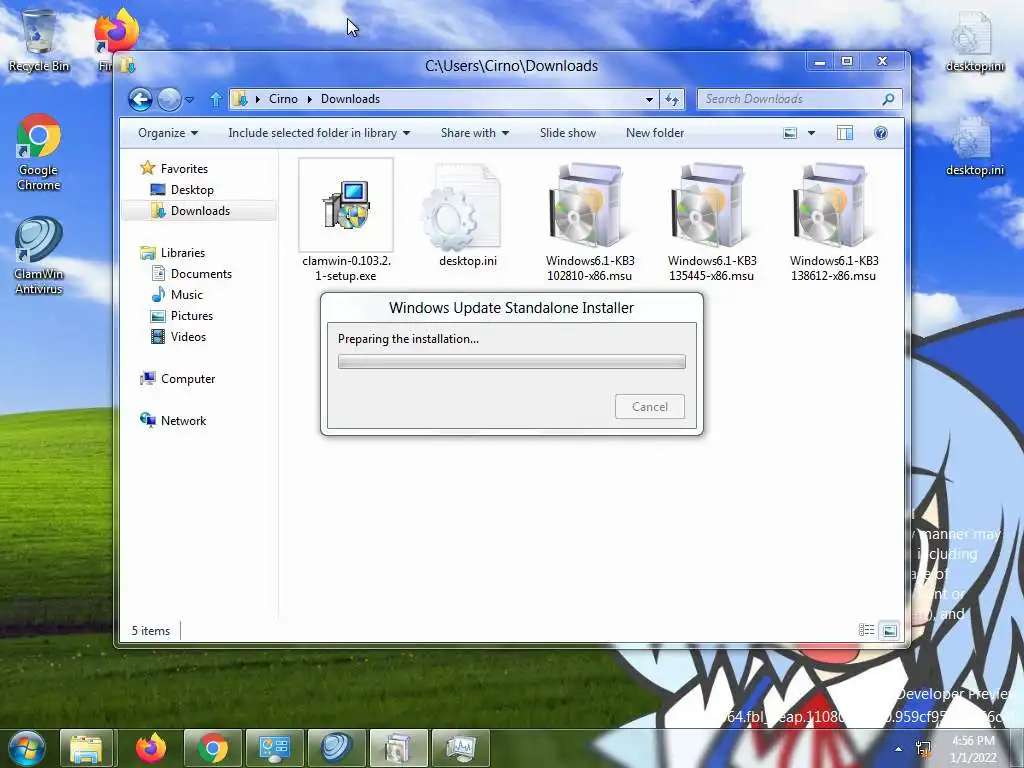The image size is (1024, 768).
Task: Switch to details view in status bar
Action: (867, 630)
